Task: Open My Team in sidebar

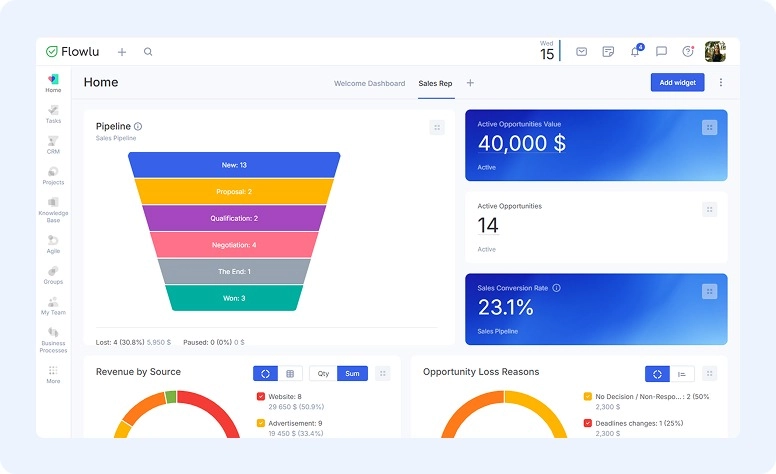Action: tap(53, 306)
